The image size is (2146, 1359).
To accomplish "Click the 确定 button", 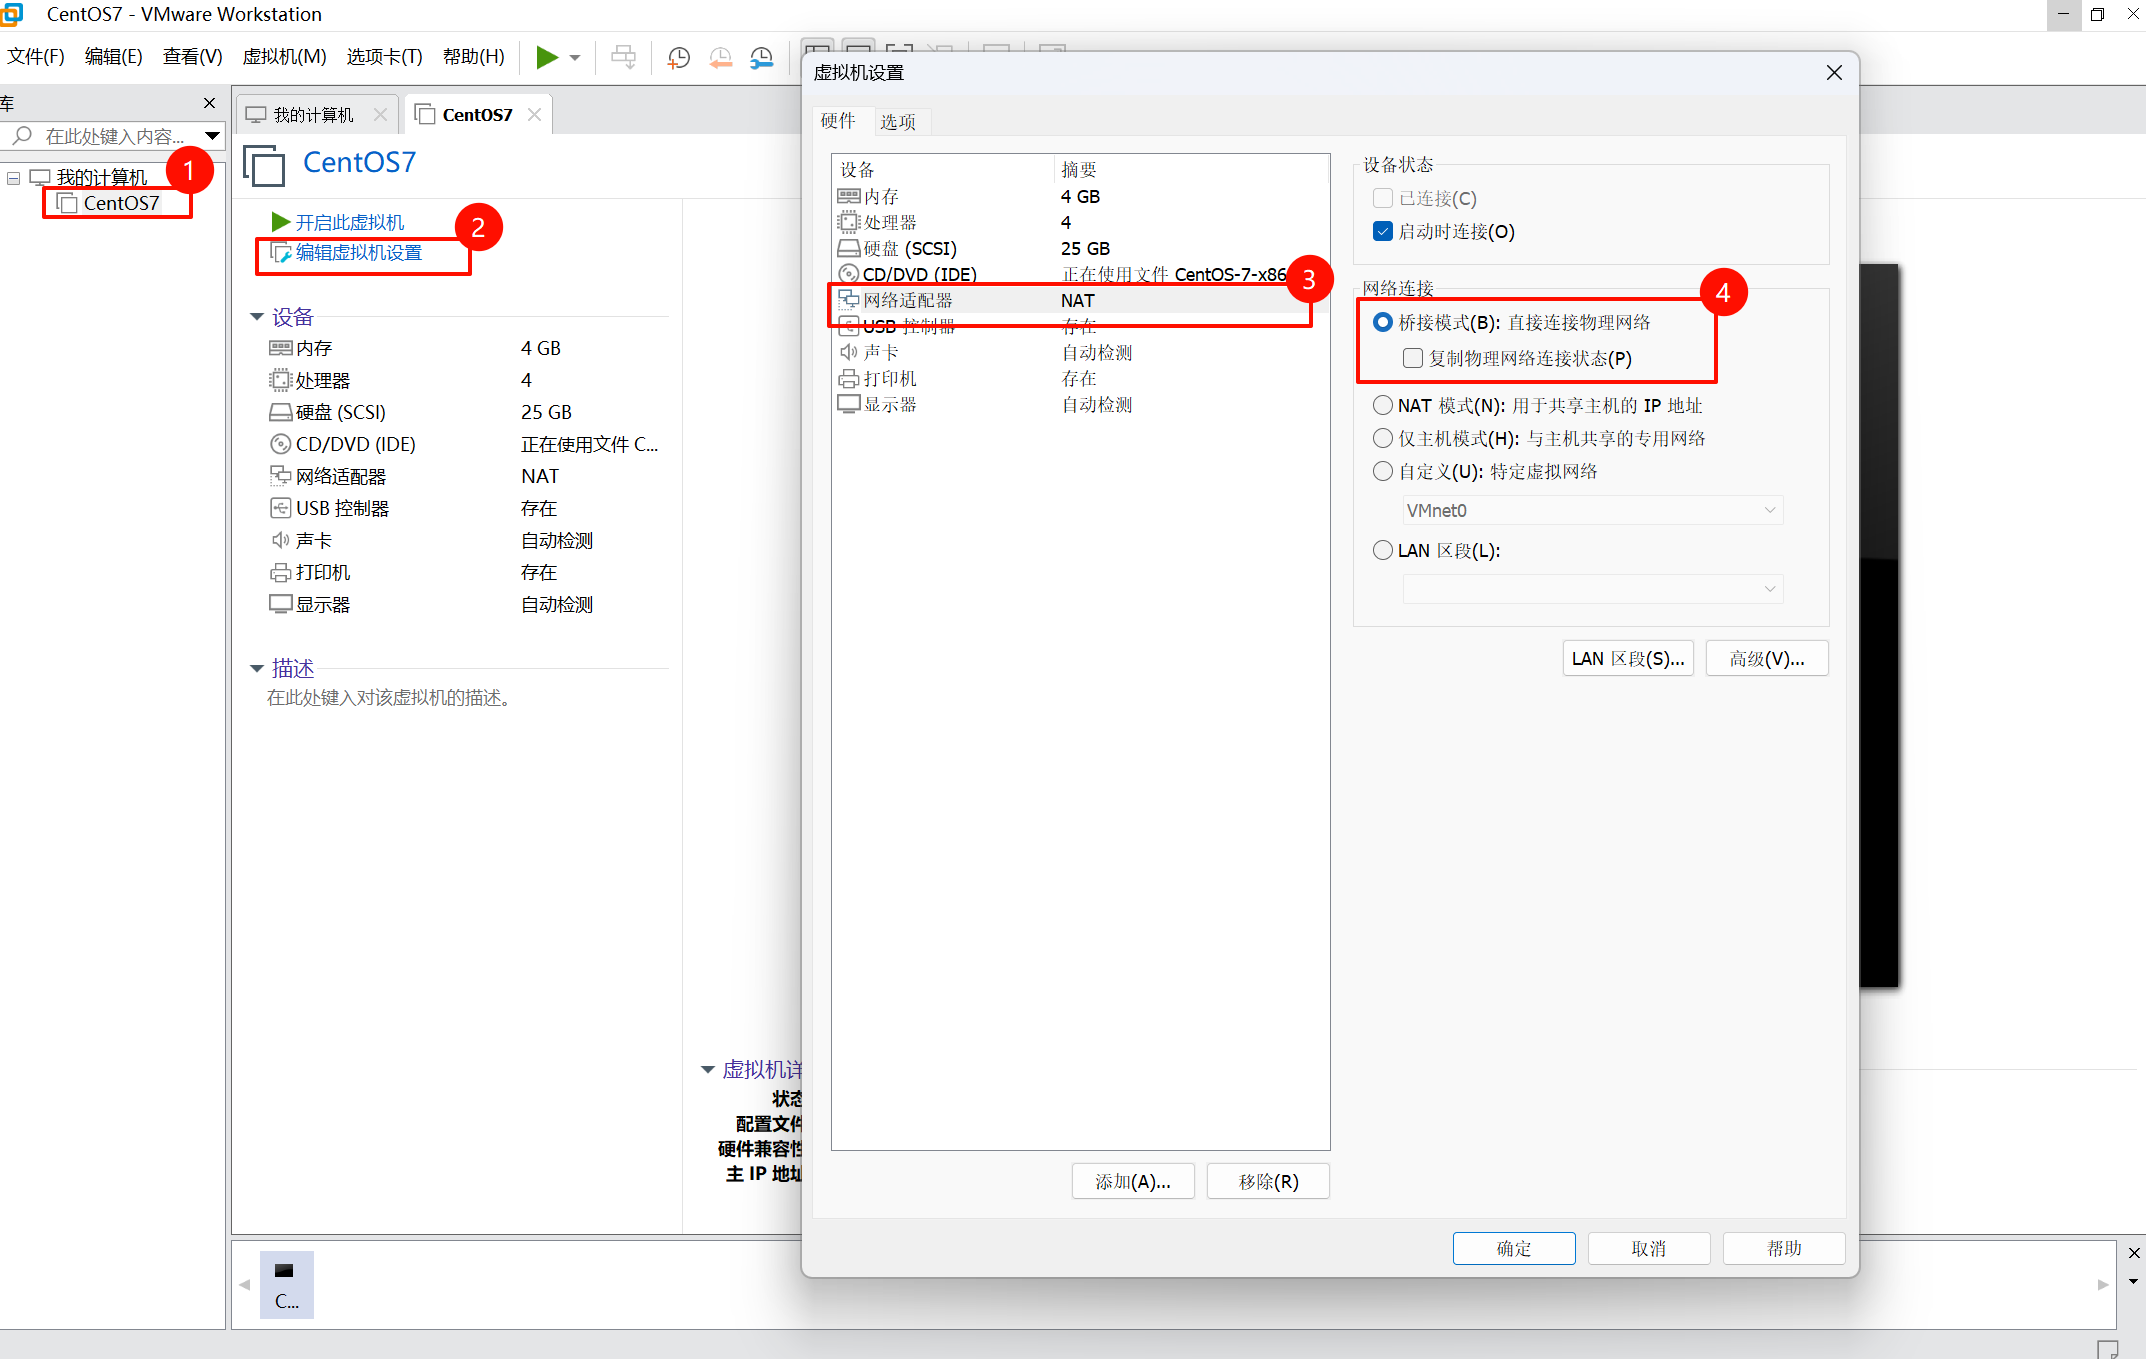I will (1513, 1248).
